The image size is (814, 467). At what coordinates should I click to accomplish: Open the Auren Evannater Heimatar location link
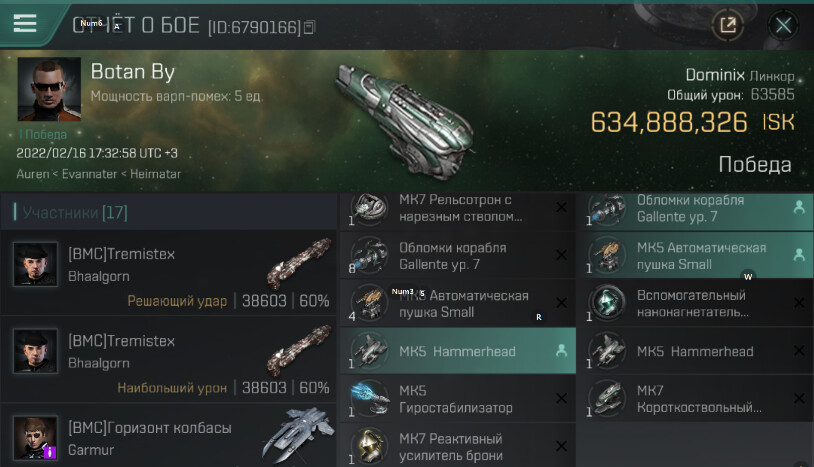(99, 174)
